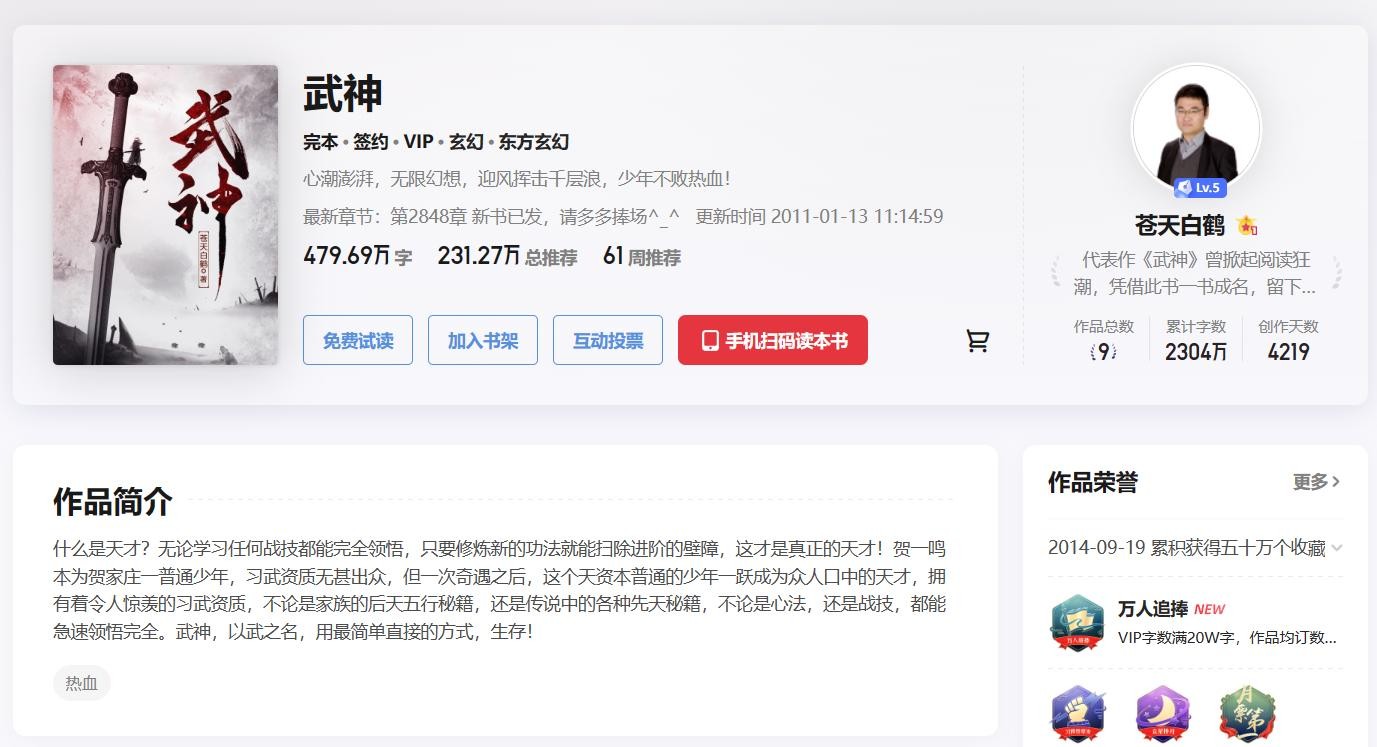The width and height of the screenshot is (1377, 747).
Task: Click the crescent moon honor badge
Action: (x=1163, y=713)
